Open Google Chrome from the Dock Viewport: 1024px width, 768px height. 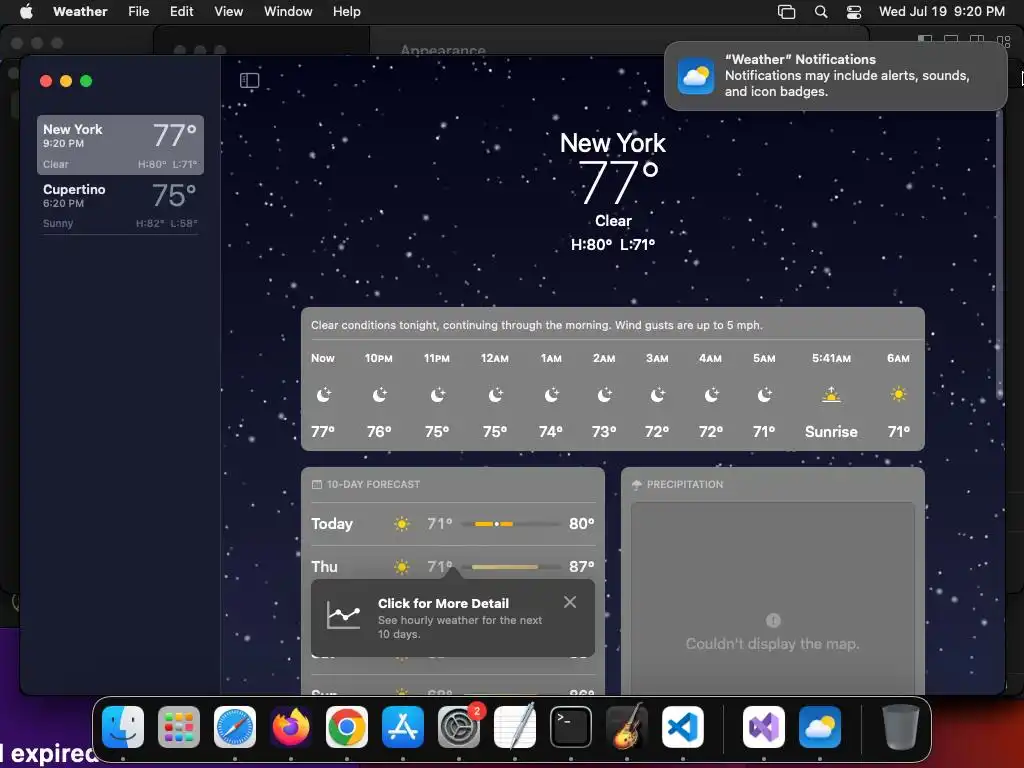(347, 726)
